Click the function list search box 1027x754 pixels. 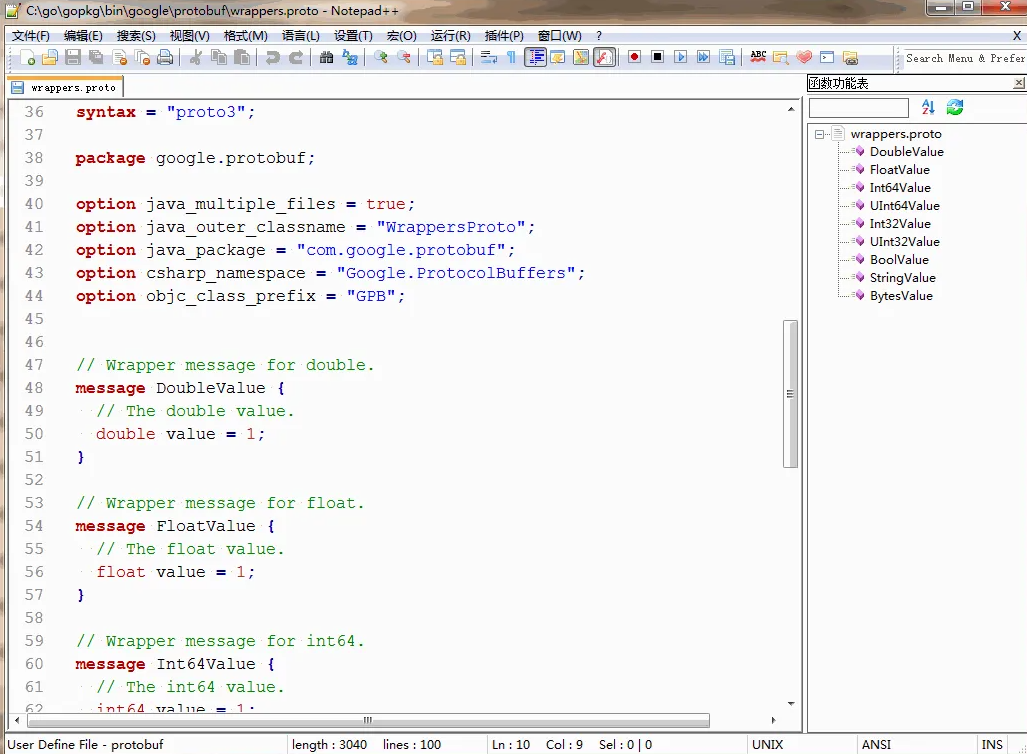click(x=859, y=107)
